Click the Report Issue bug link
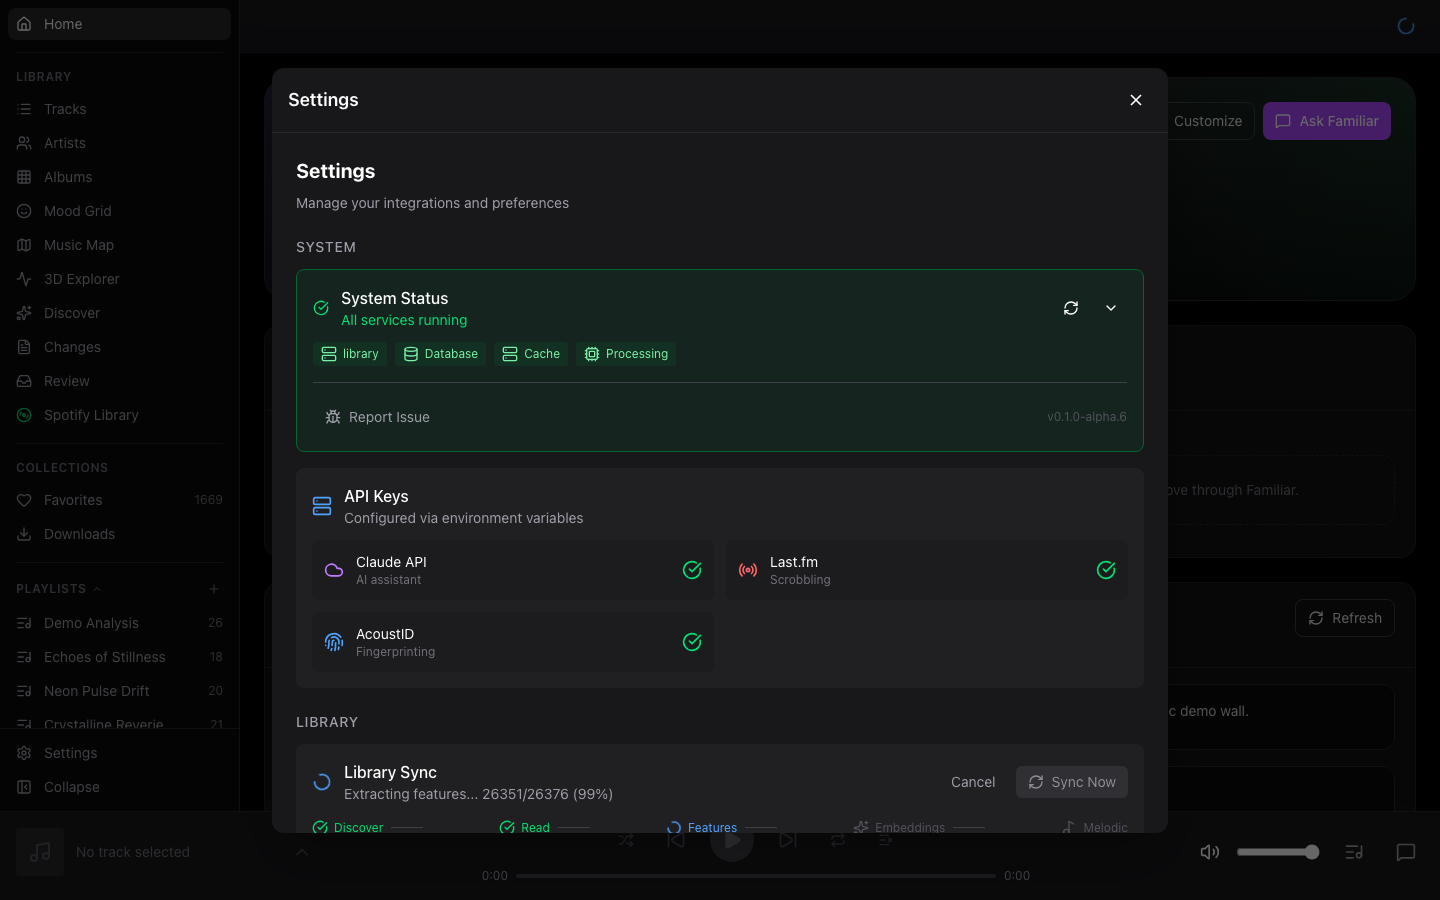 click(x=377, y=417)
